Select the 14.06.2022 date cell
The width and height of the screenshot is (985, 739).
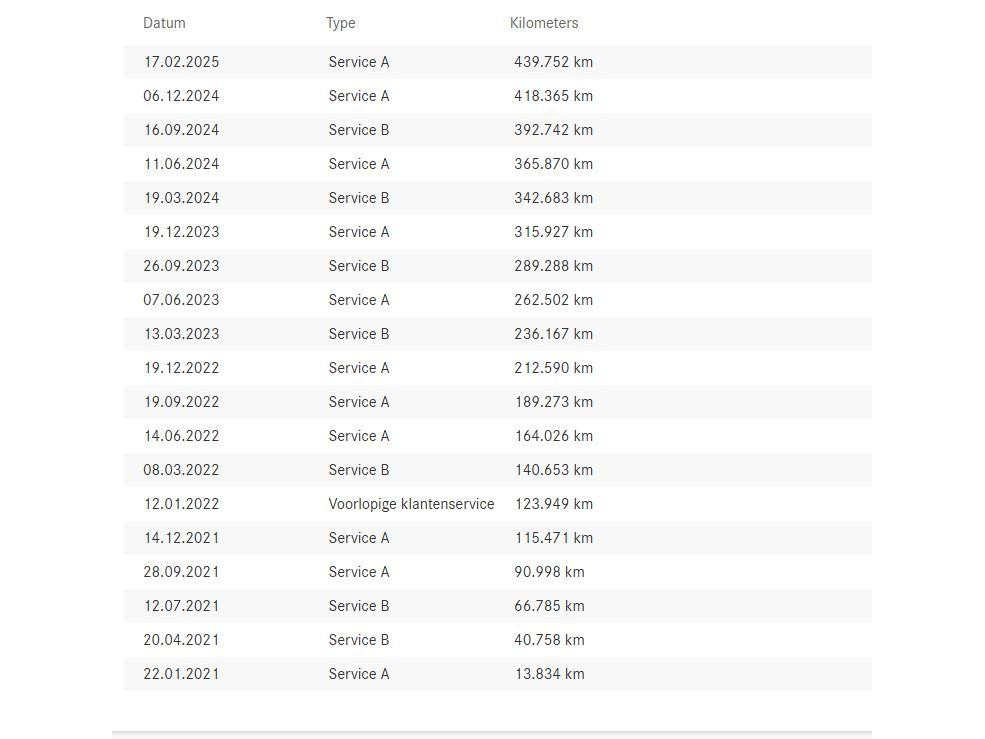tap(182, 435)
